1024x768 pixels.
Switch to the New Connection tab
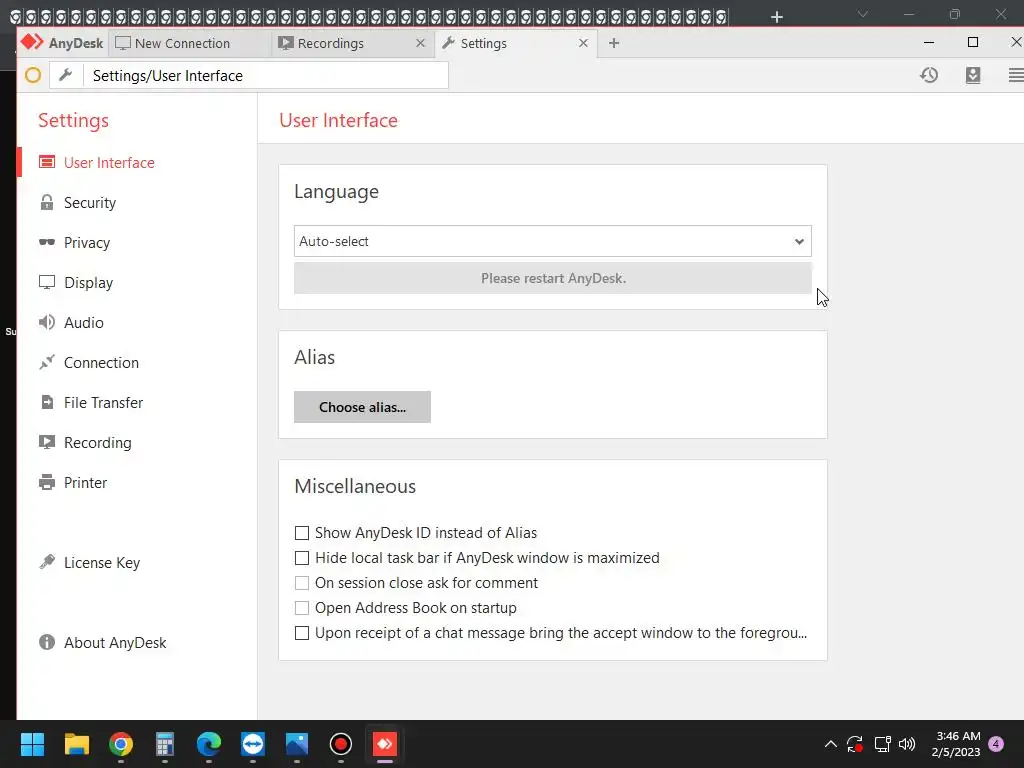click(x=189, y=43)
